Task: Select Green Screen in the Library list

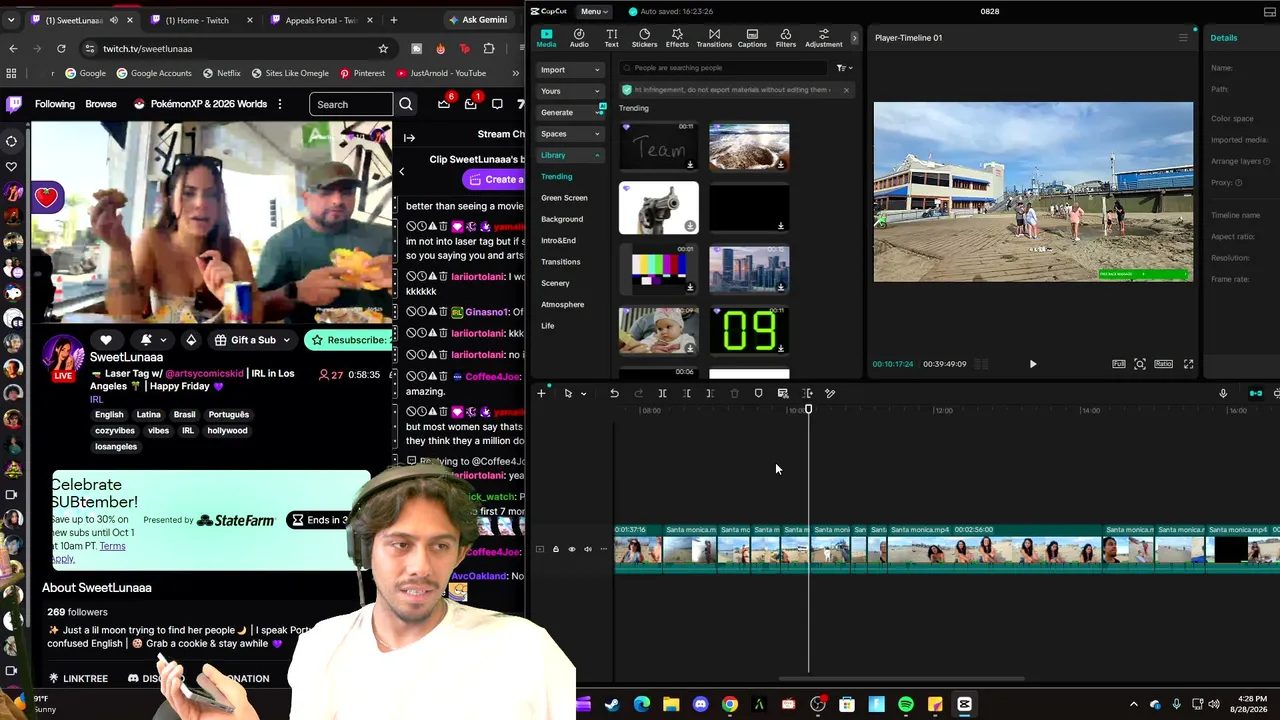Action: coord(564,198)
